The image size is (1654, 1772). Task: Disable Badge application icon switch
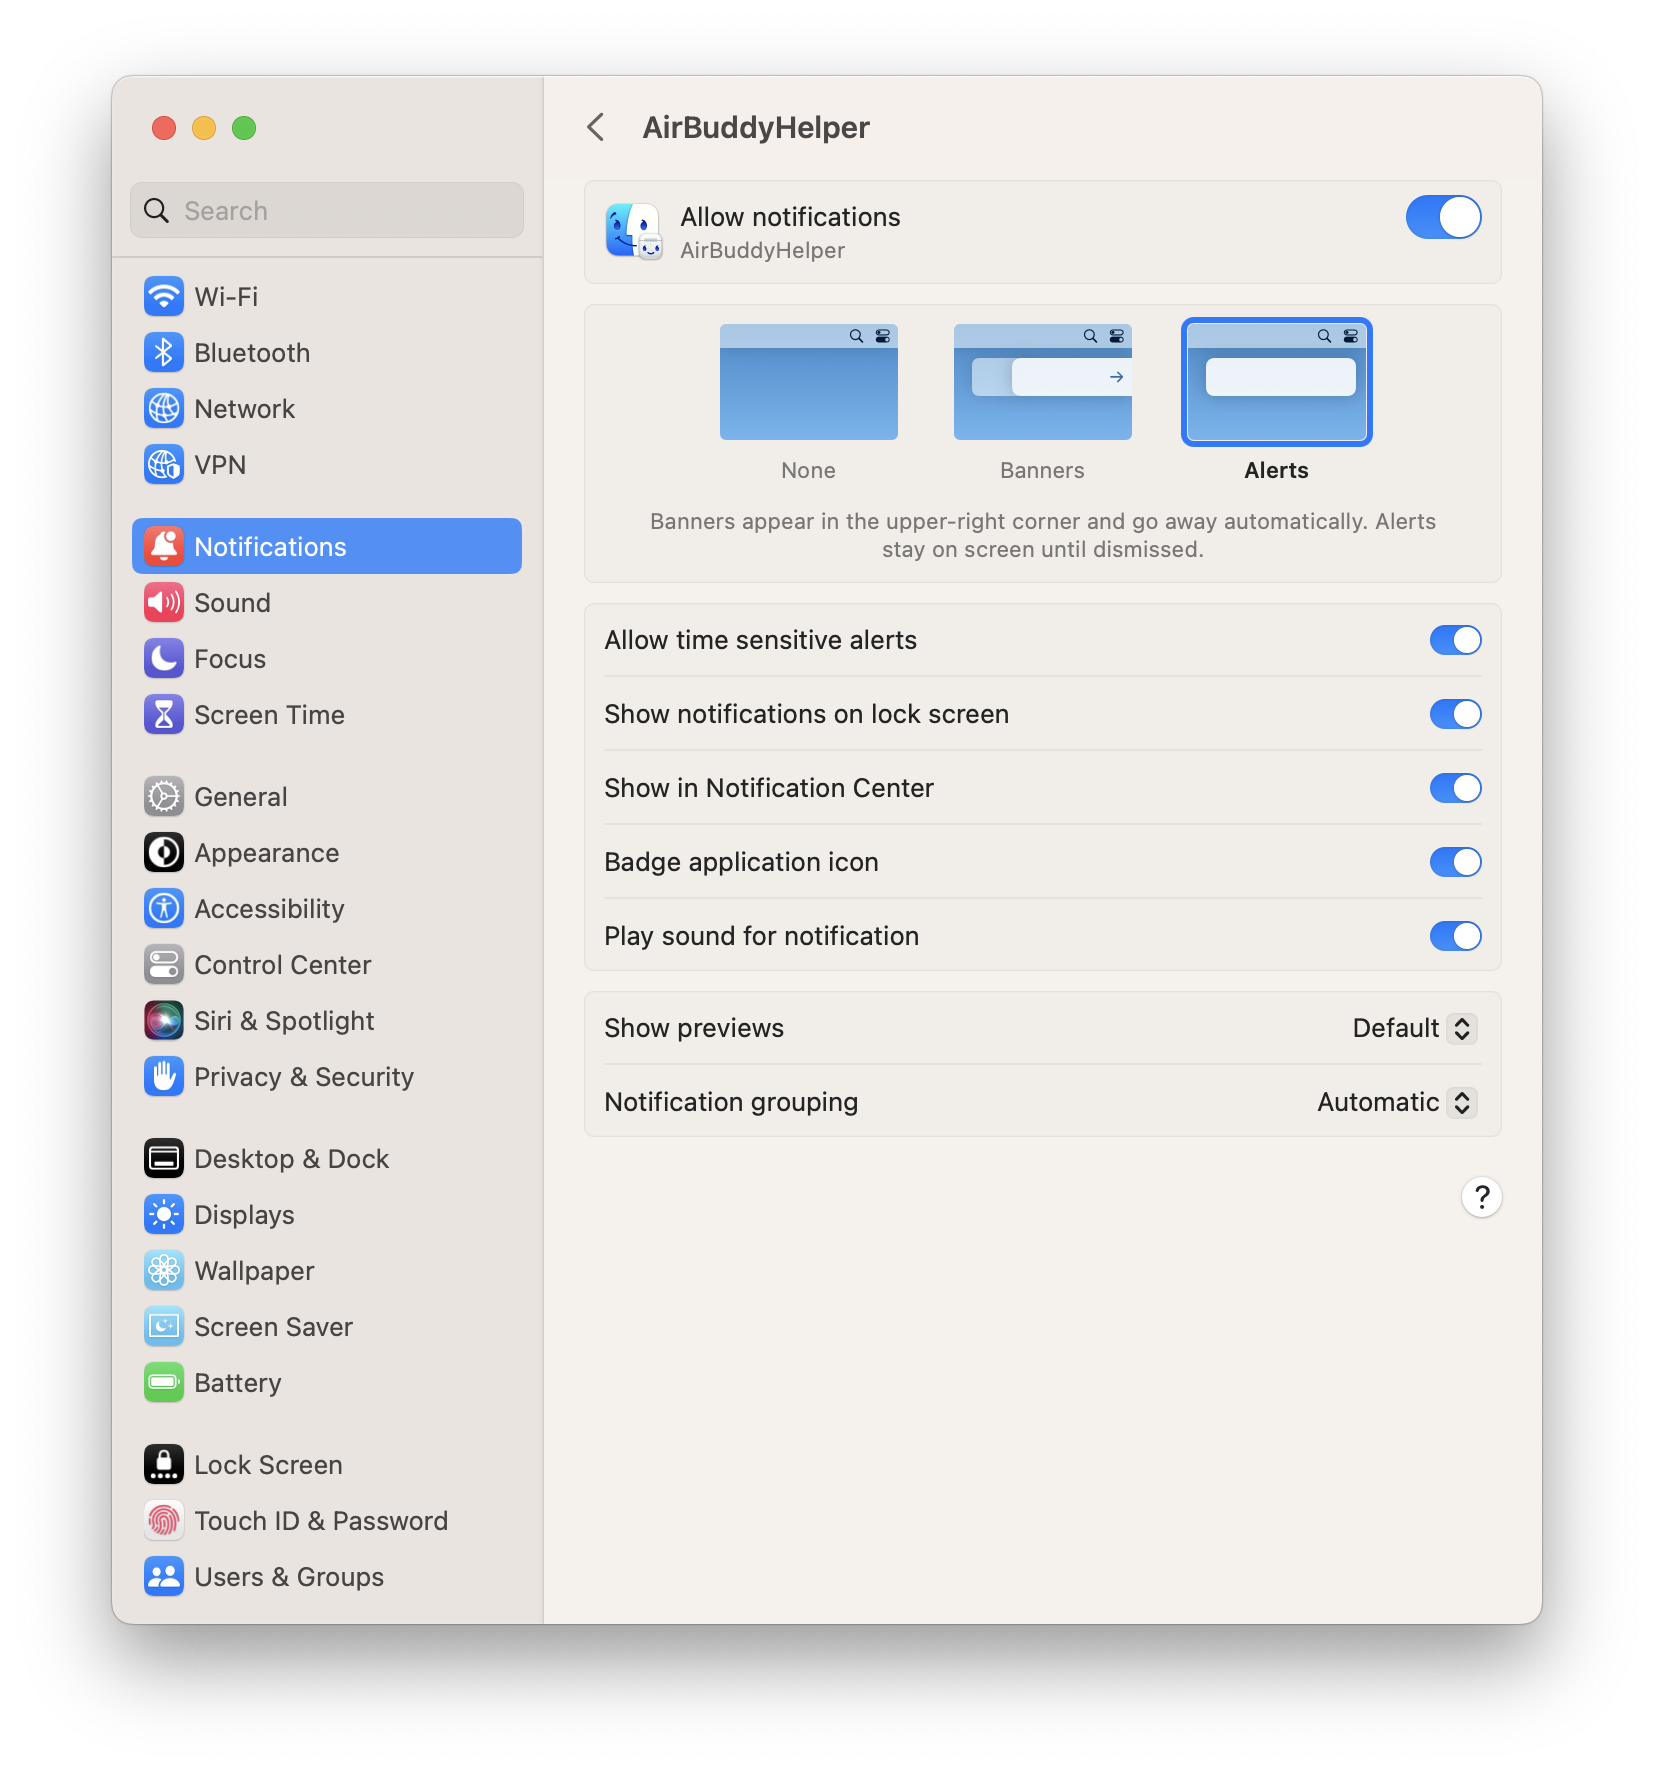(x=1455, y=862)
